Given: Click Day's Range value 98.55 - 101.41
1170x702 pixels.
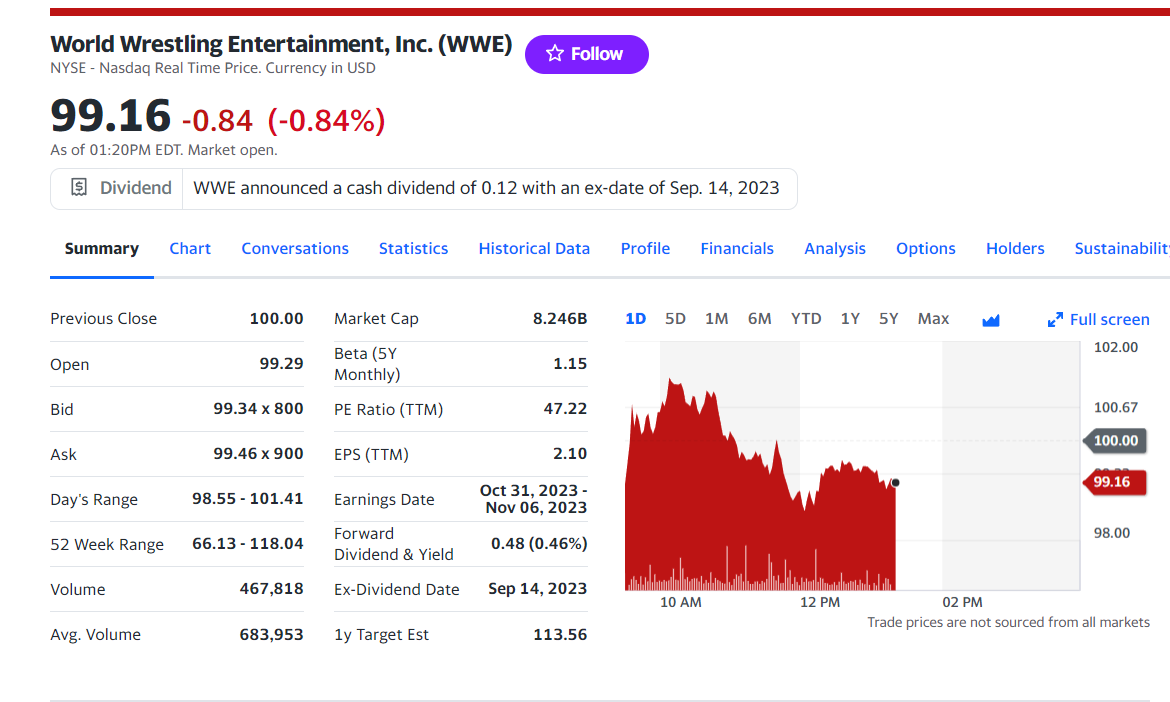Looking at the screenshot, I should pyautogui.click(x=248, y=498).
